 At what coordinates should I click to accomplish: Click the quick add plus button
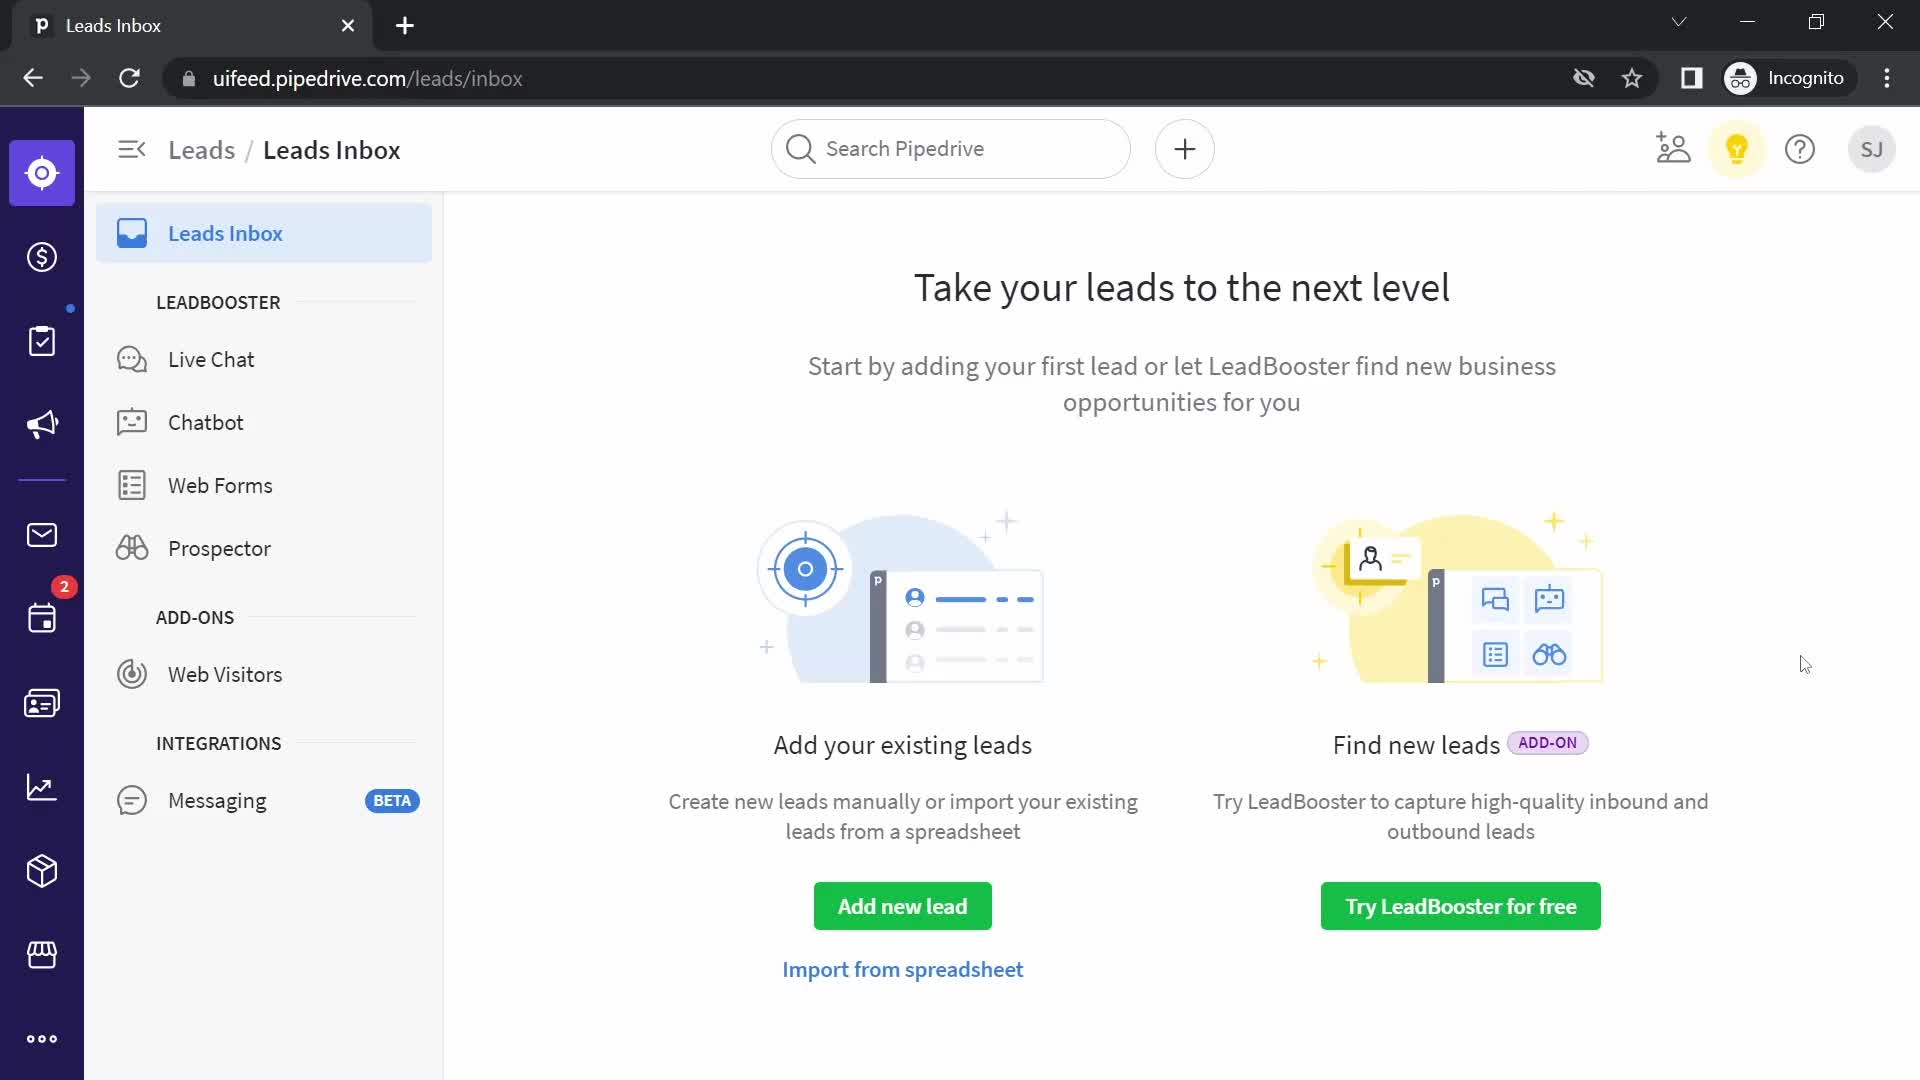coord(1185,149)
